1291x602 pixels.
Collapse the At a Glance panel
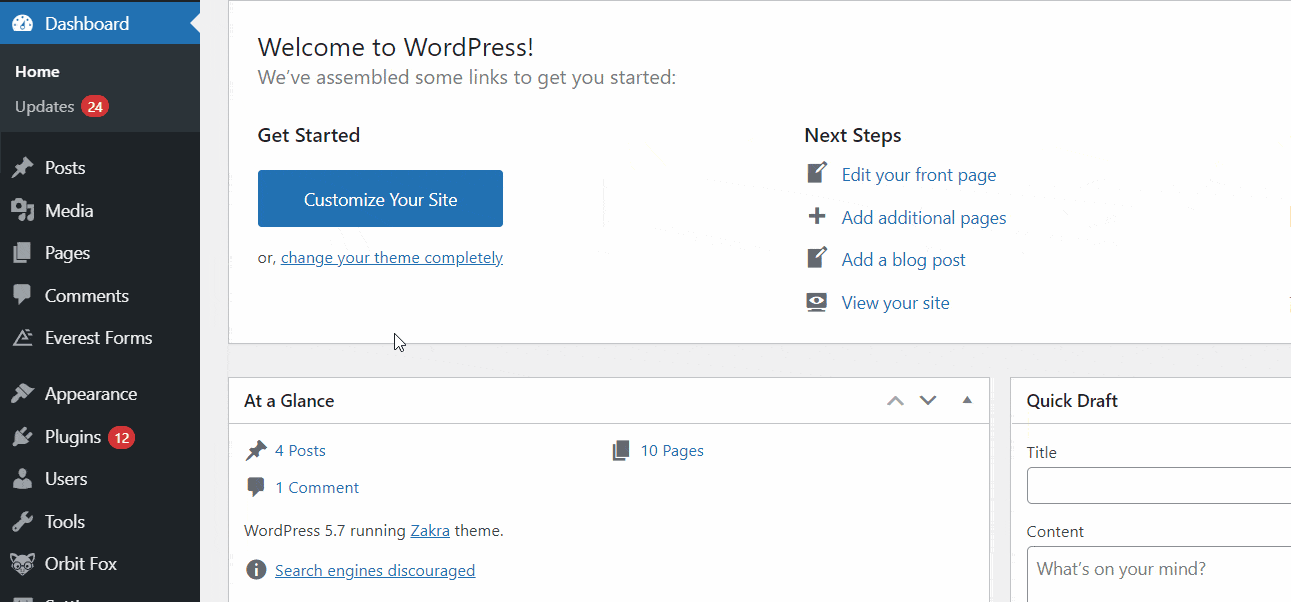pos(967,400)
